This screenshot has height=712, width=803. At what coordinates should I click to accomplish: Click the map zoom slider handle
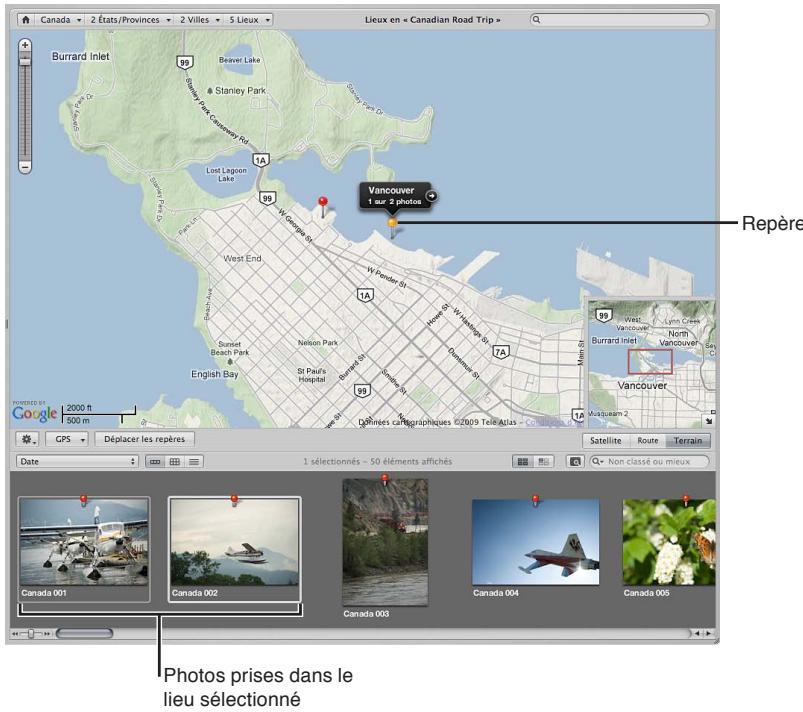(25, 61)
